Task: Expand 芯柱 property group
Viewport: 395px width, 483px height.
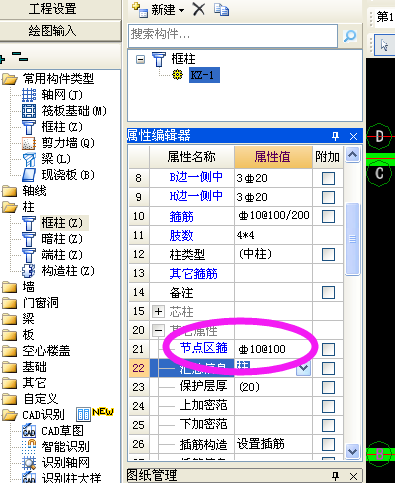Action: (158, 312)
